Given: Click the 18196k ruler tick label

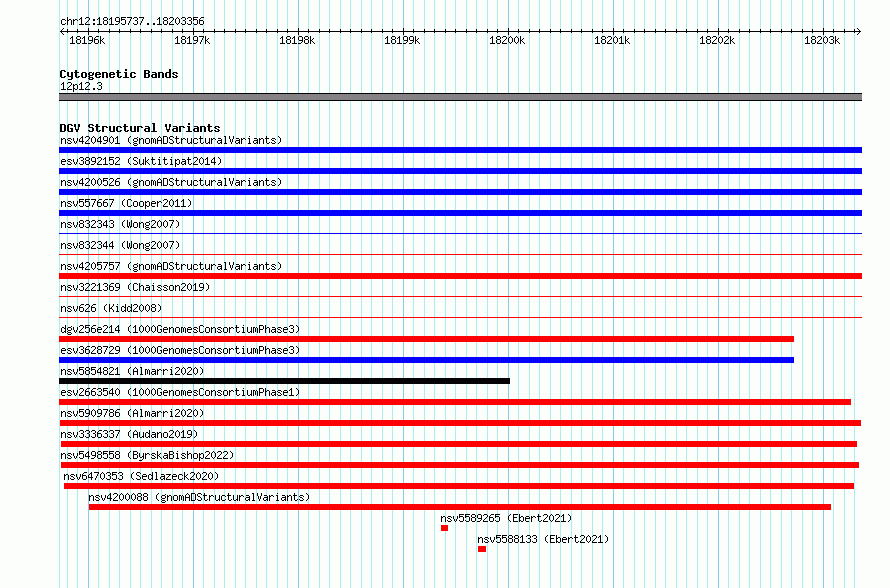Looking at the screenshot, I should click(x=87, y=40).
